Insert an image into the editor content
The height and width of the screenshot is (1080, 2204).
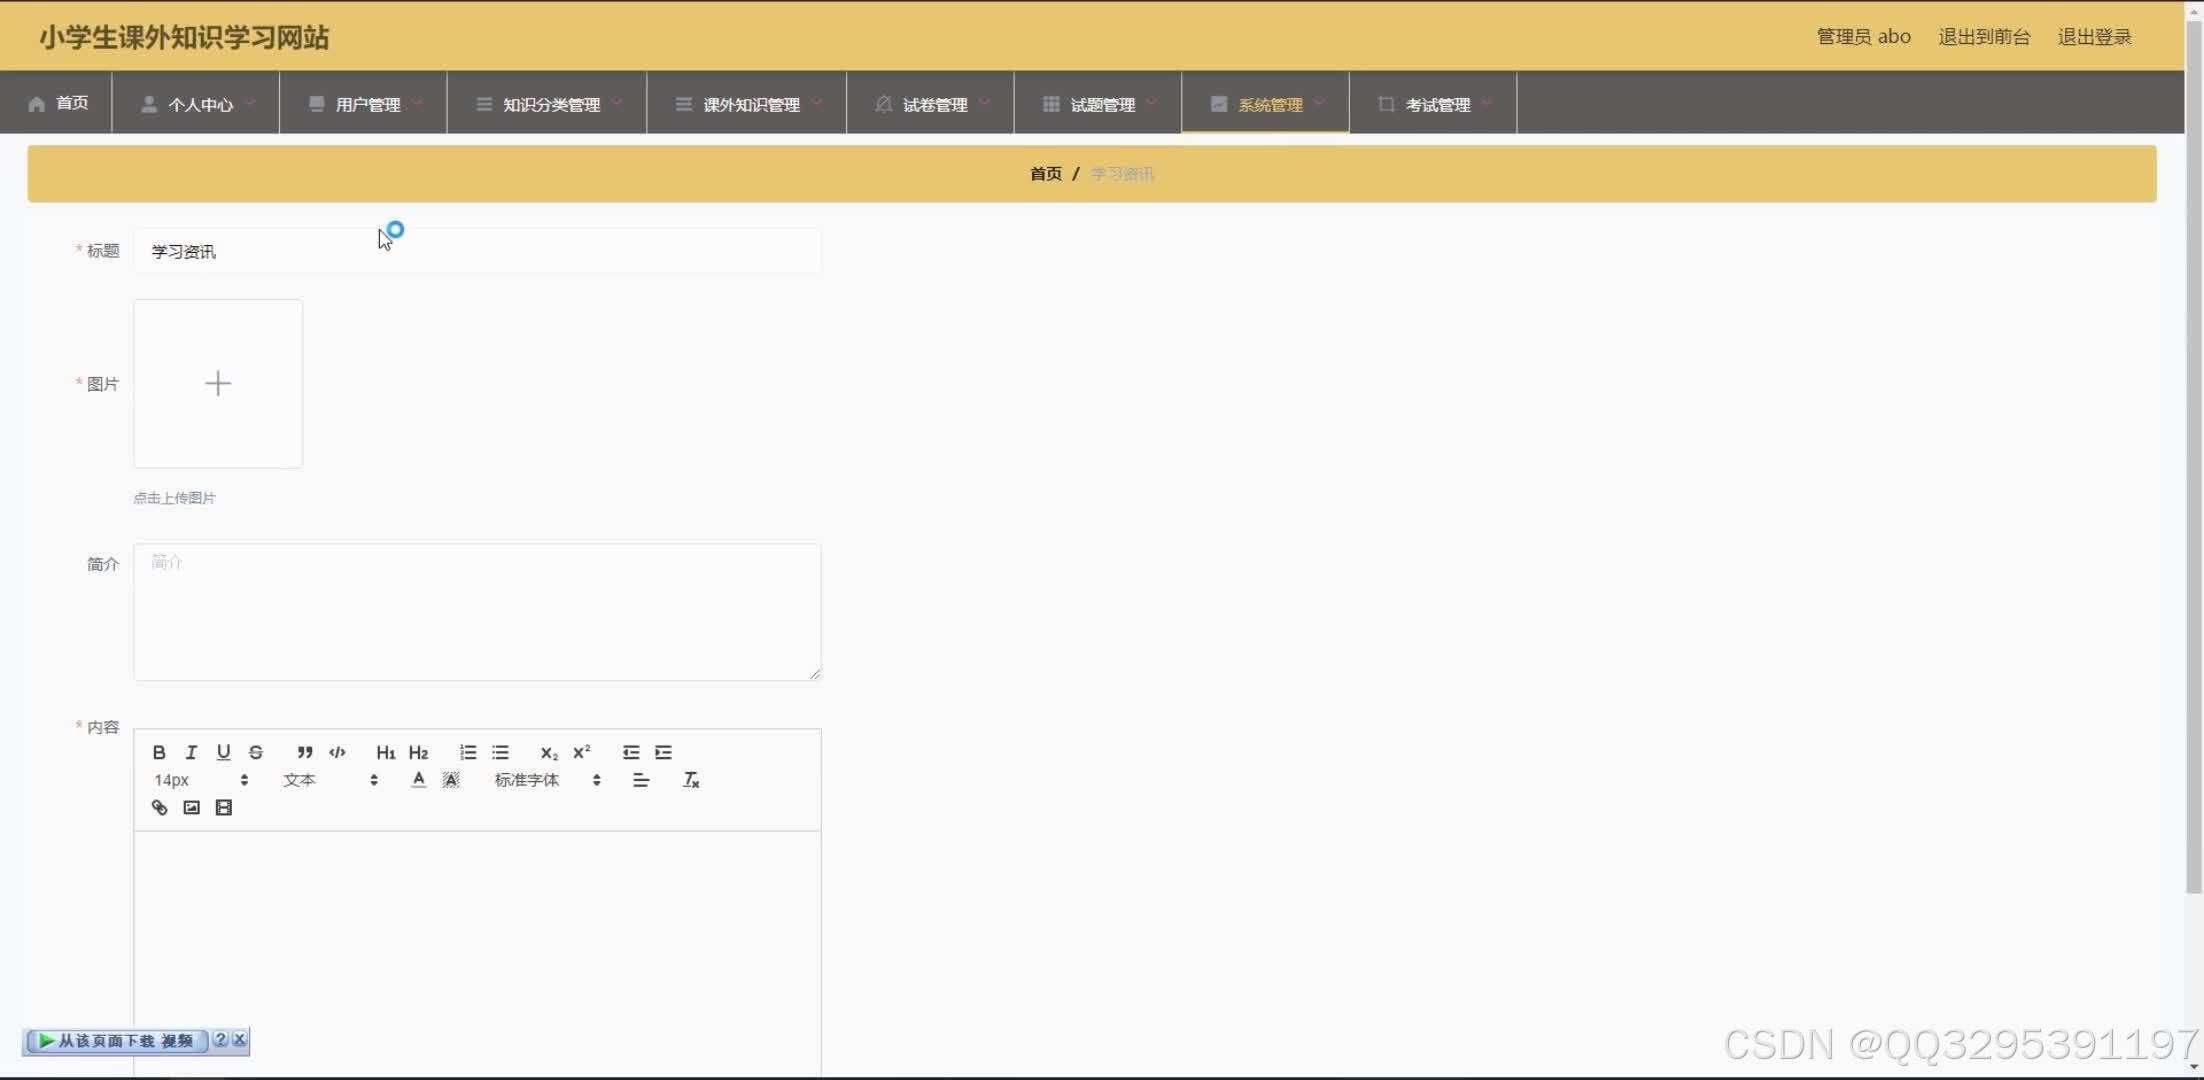point(191,807)
